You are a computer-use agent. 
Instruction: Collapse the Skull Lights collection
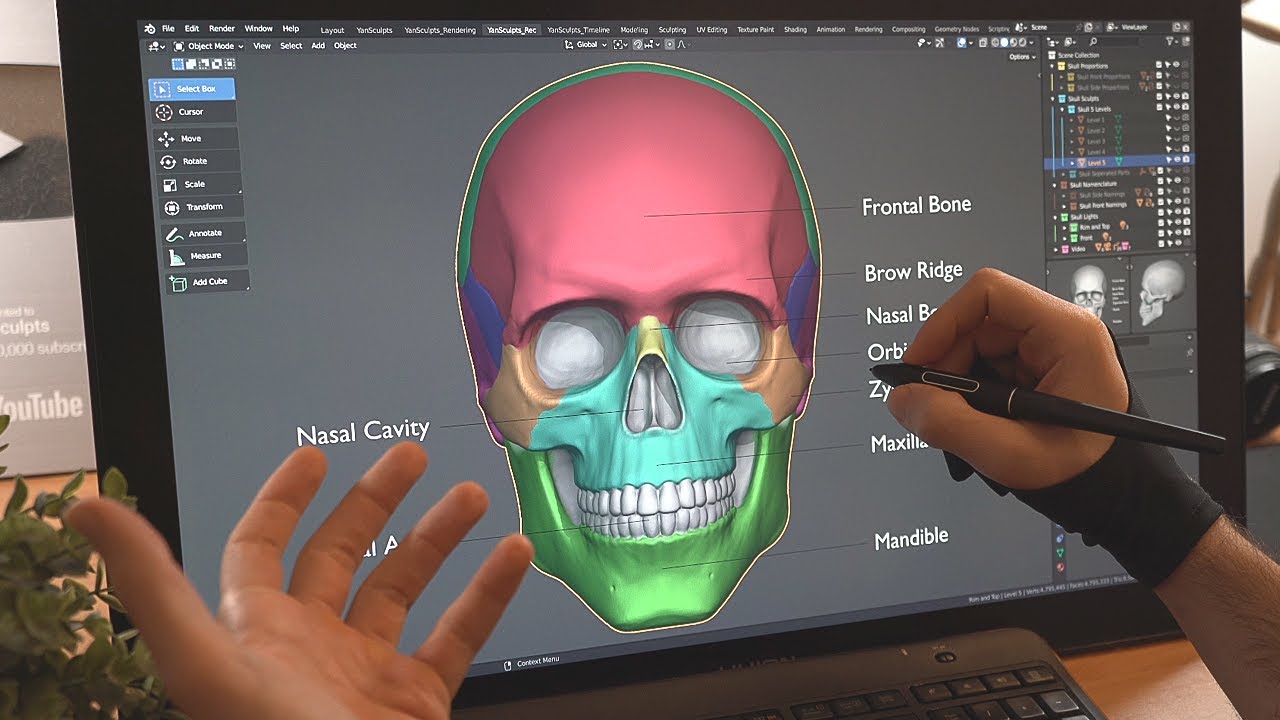[x=1055, y=217]
